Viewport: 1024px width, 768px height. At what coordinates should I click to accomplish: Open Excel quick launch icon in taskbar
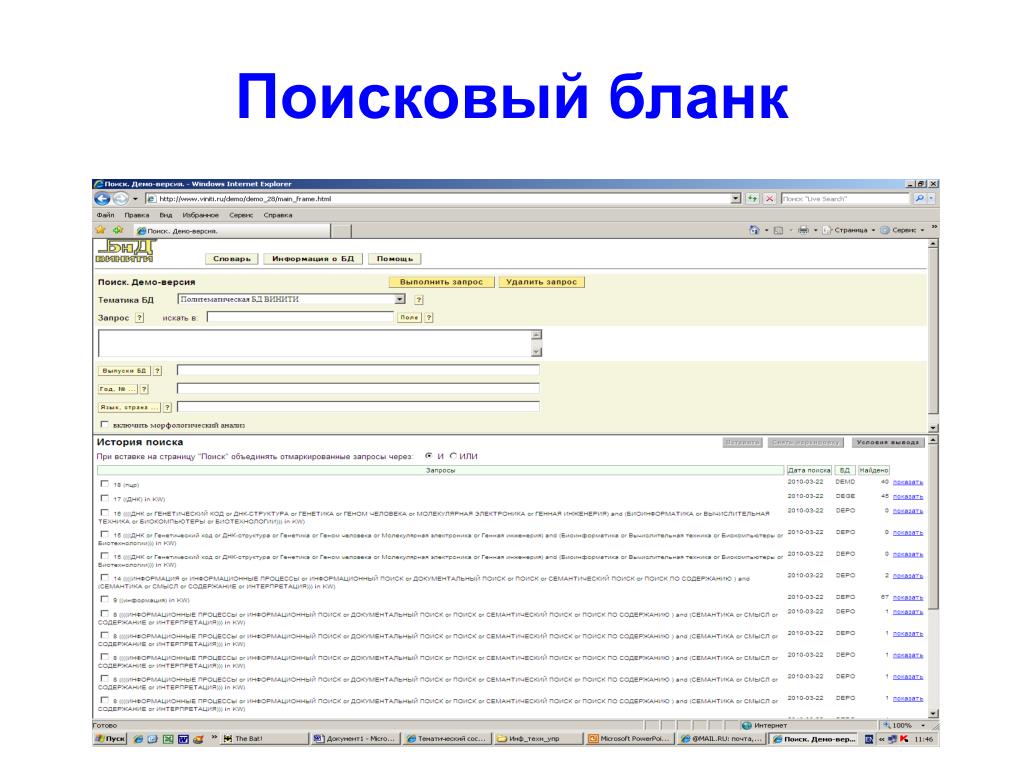click(x=168, y=739)
